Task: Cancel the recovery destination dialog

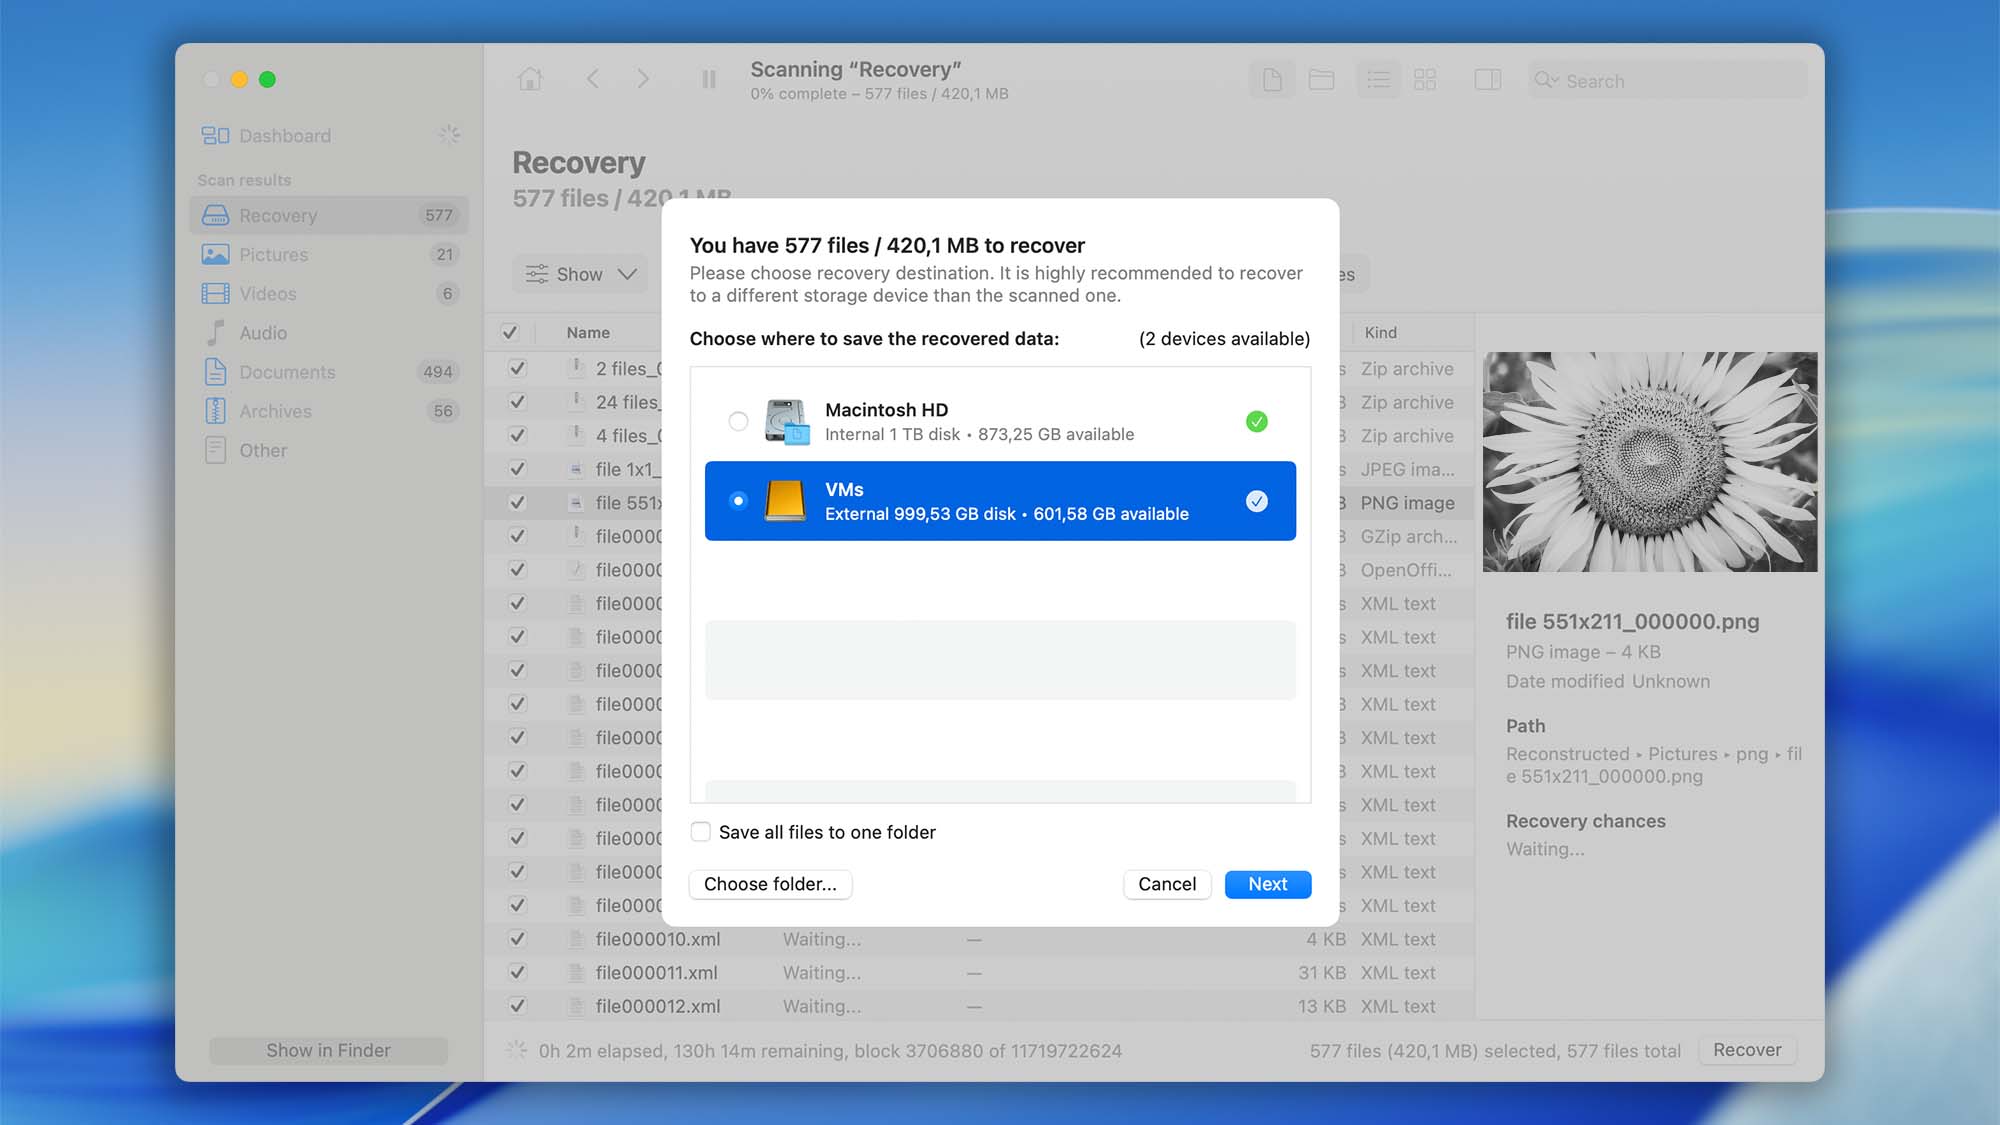Action: pos(1167,884)
